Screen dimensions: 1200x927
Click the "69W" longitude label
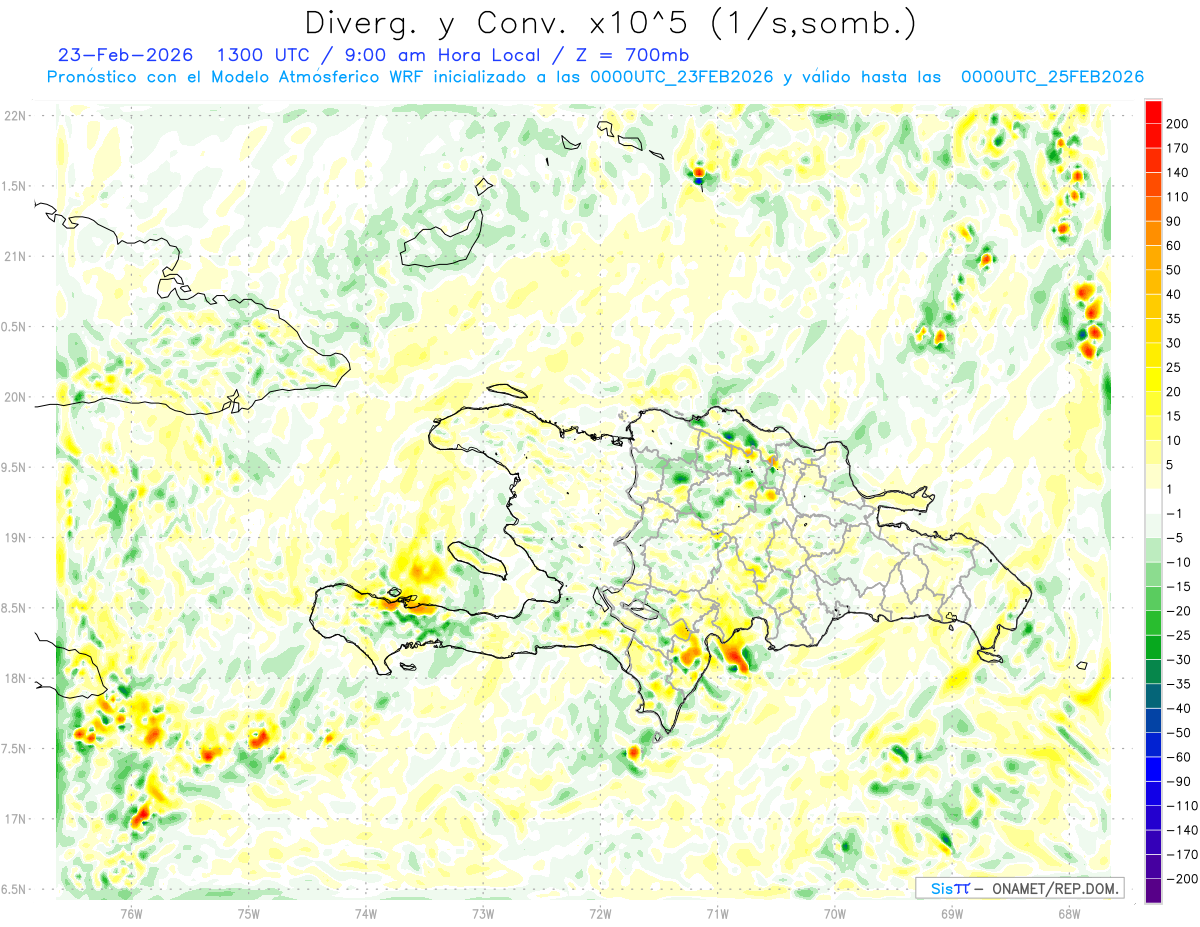tap(952, 914)
